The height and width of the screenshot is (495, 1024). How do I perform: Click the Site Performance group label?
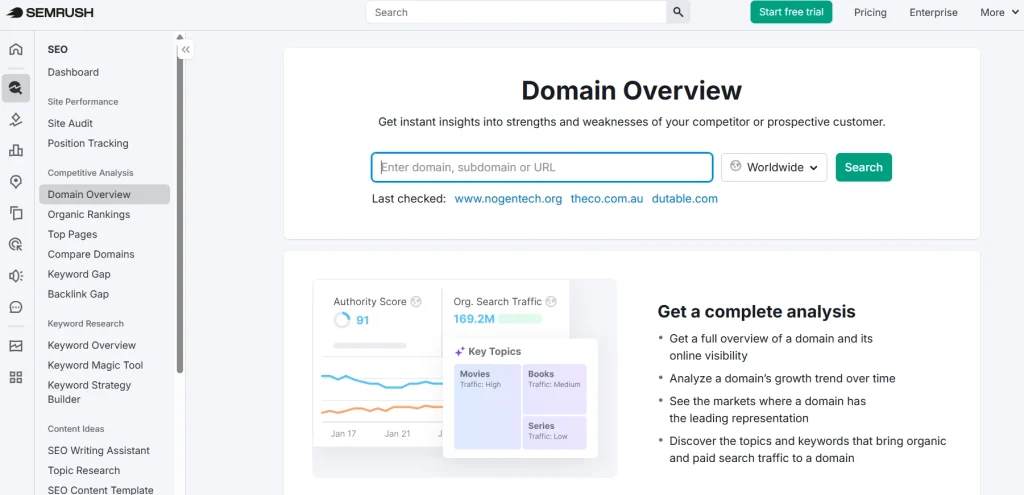point(83,102)
